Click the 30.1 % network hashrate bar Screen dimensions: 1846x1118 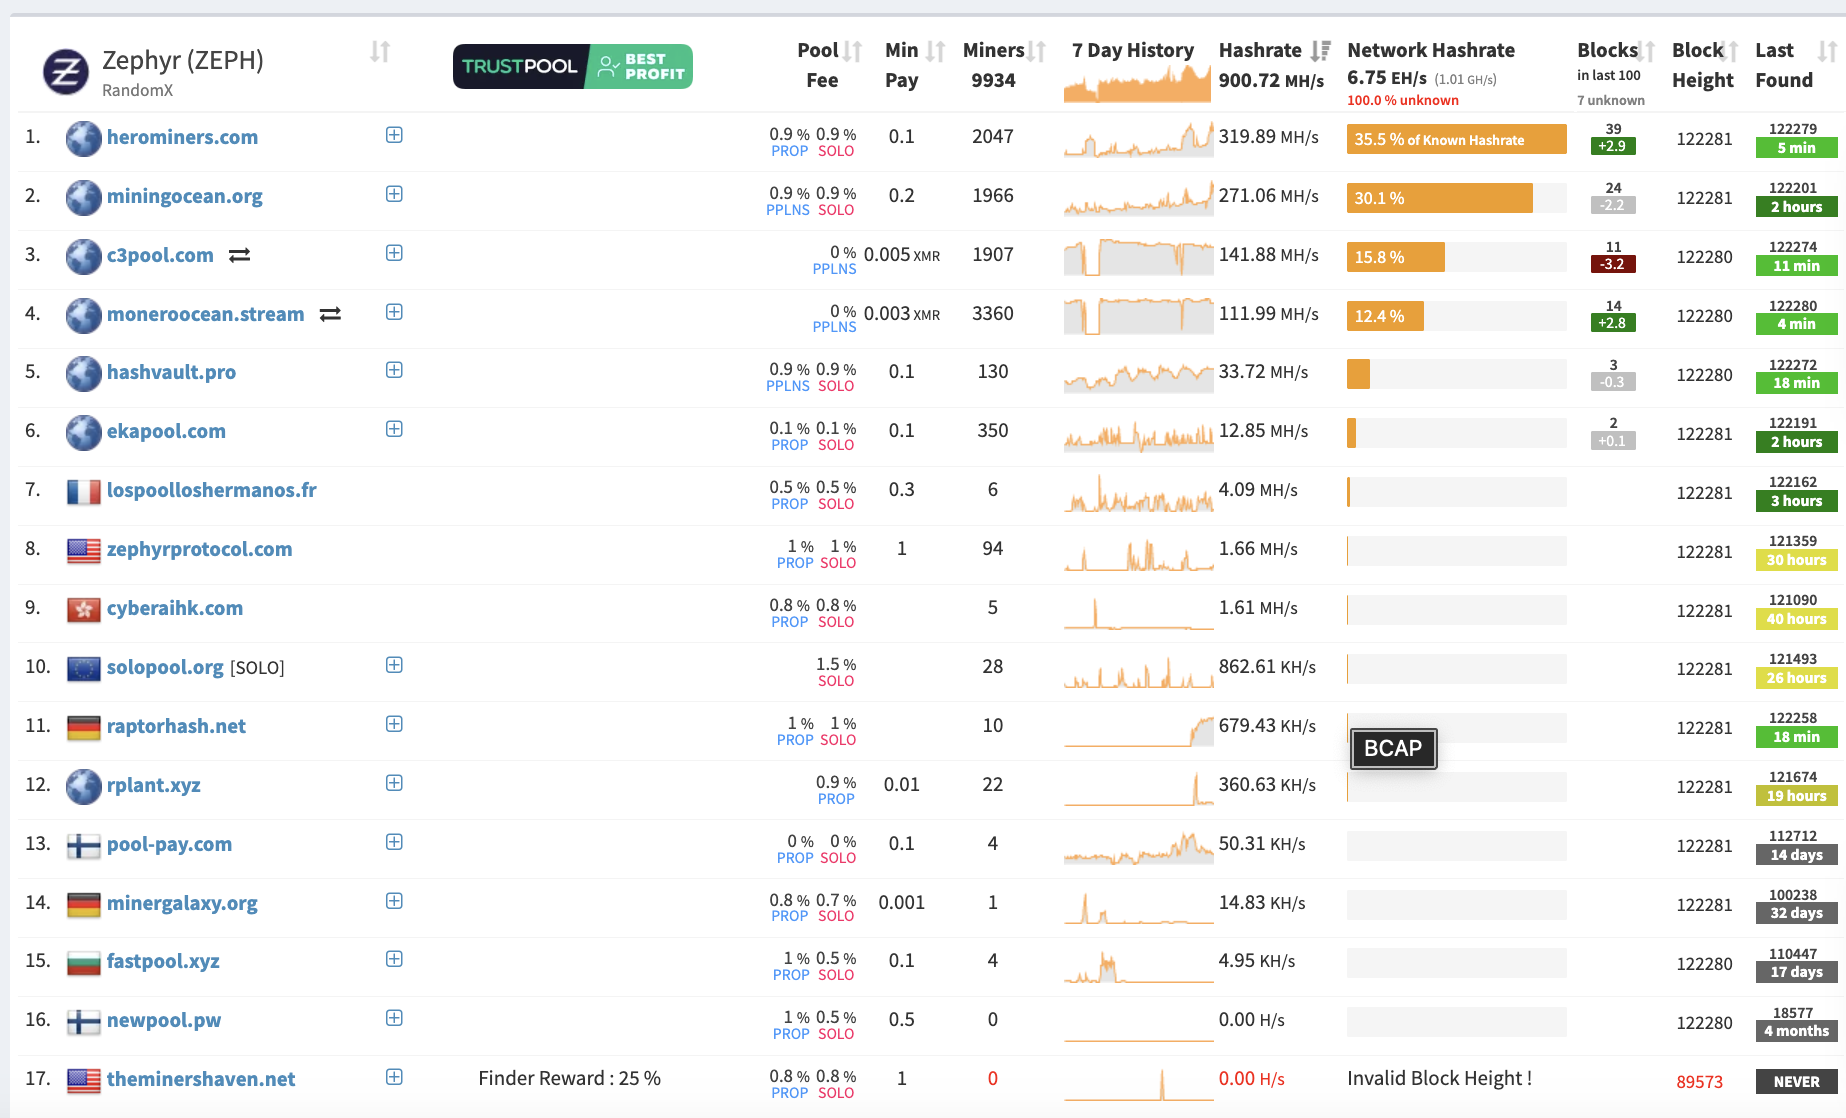1440,198
